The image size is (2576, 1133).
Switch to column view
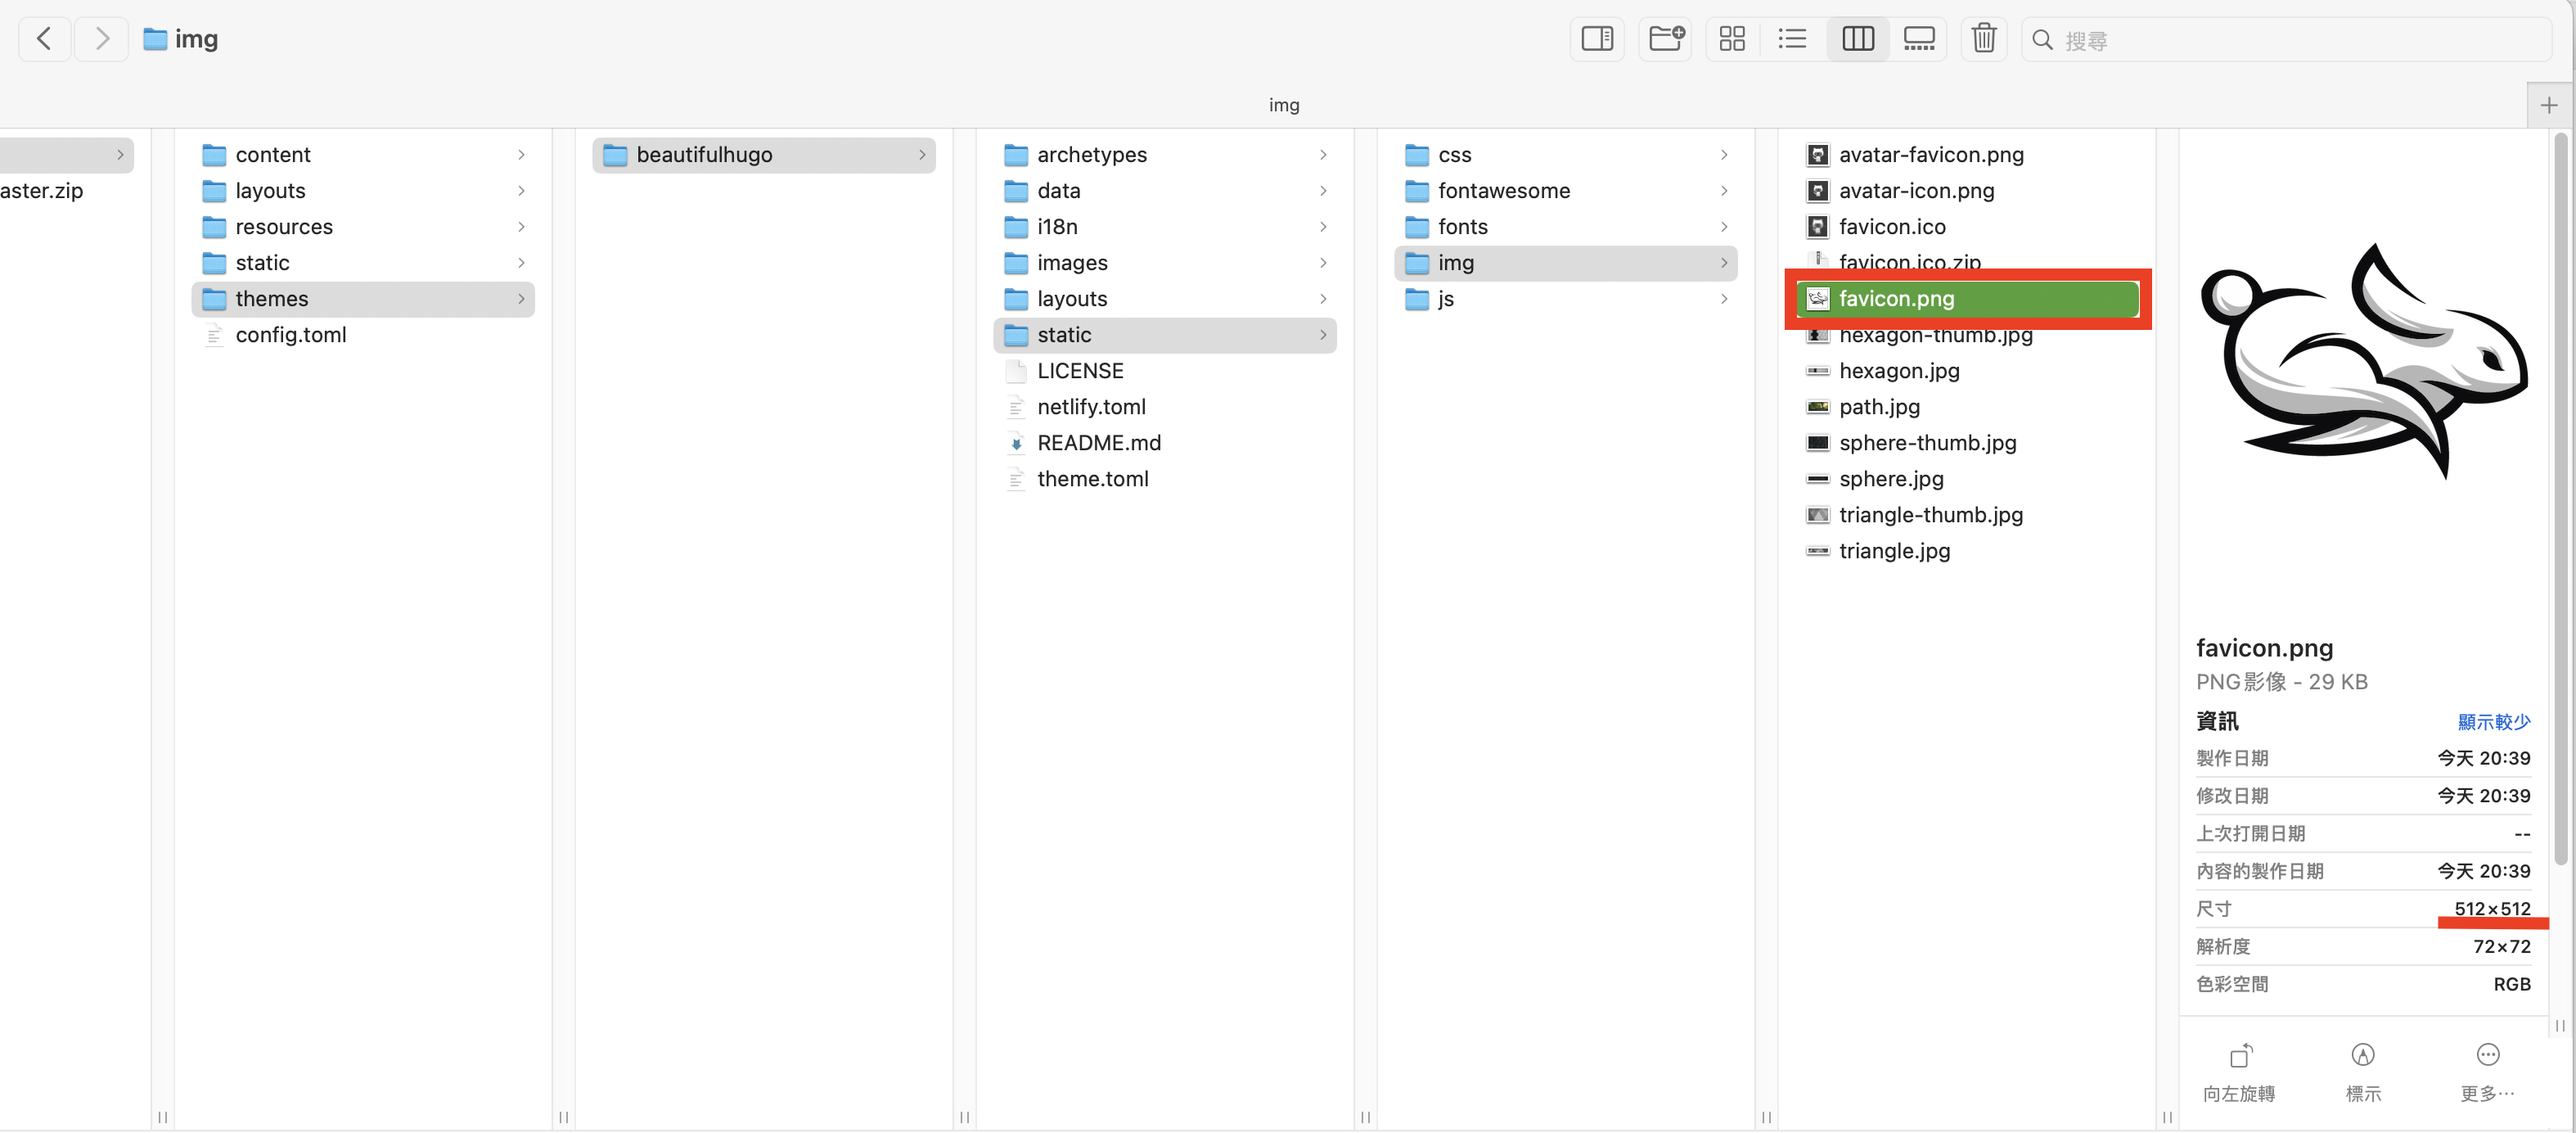[x=1857, y=39]
